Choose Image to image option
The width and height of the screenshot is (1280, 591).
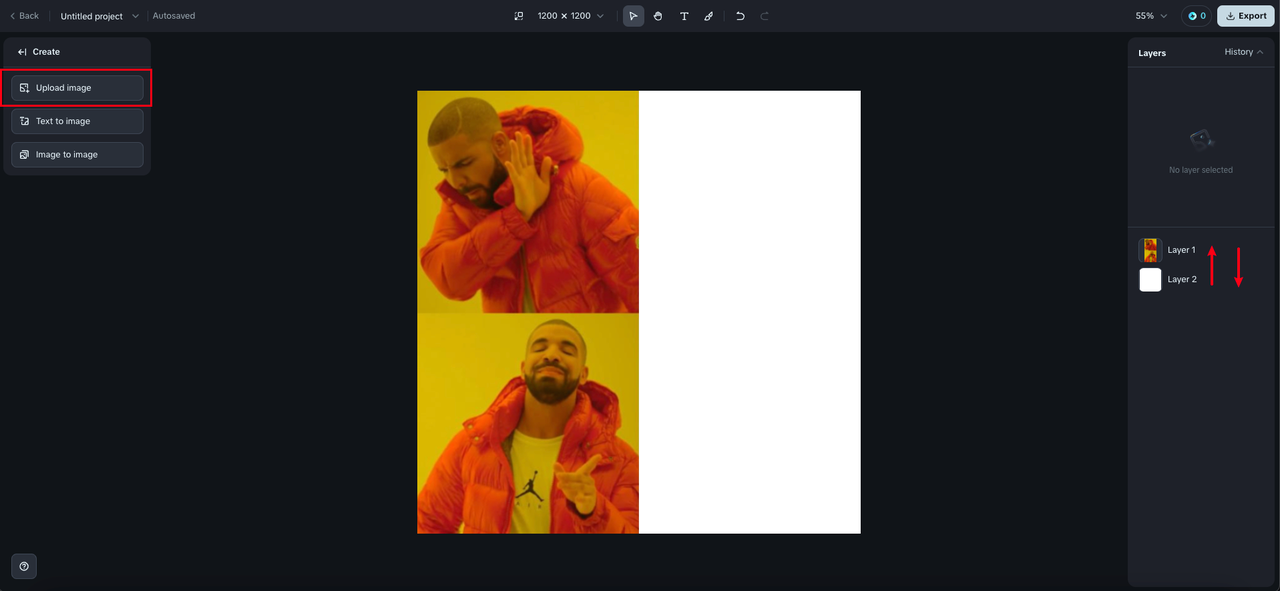(77, 155)
